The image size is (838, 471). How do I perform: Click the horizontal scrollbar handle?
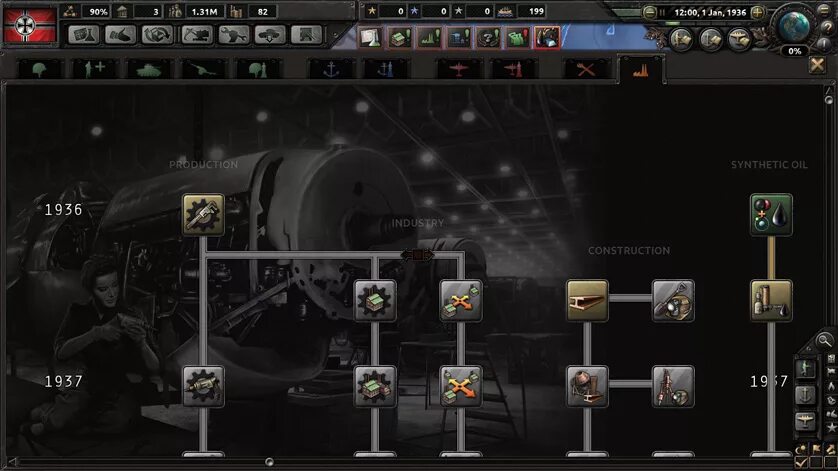click(x=269, y=461)
